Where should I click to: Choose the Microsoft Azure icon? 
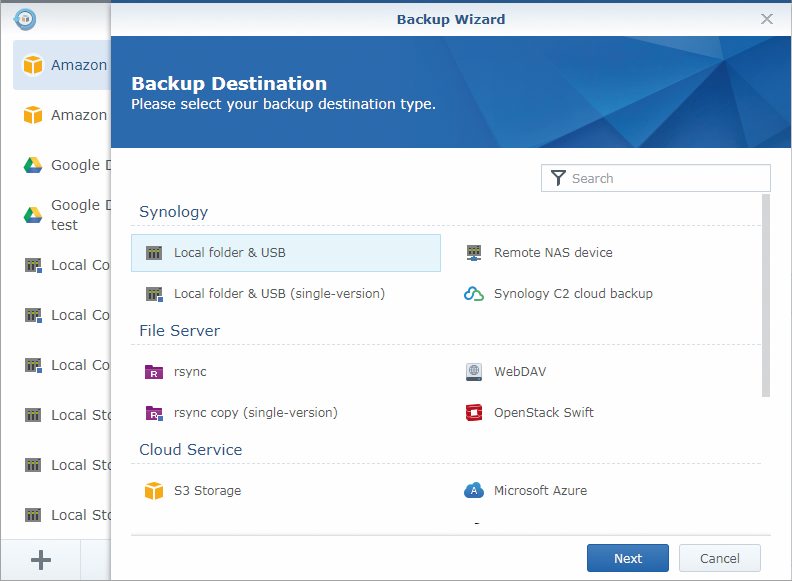[474, 491]
